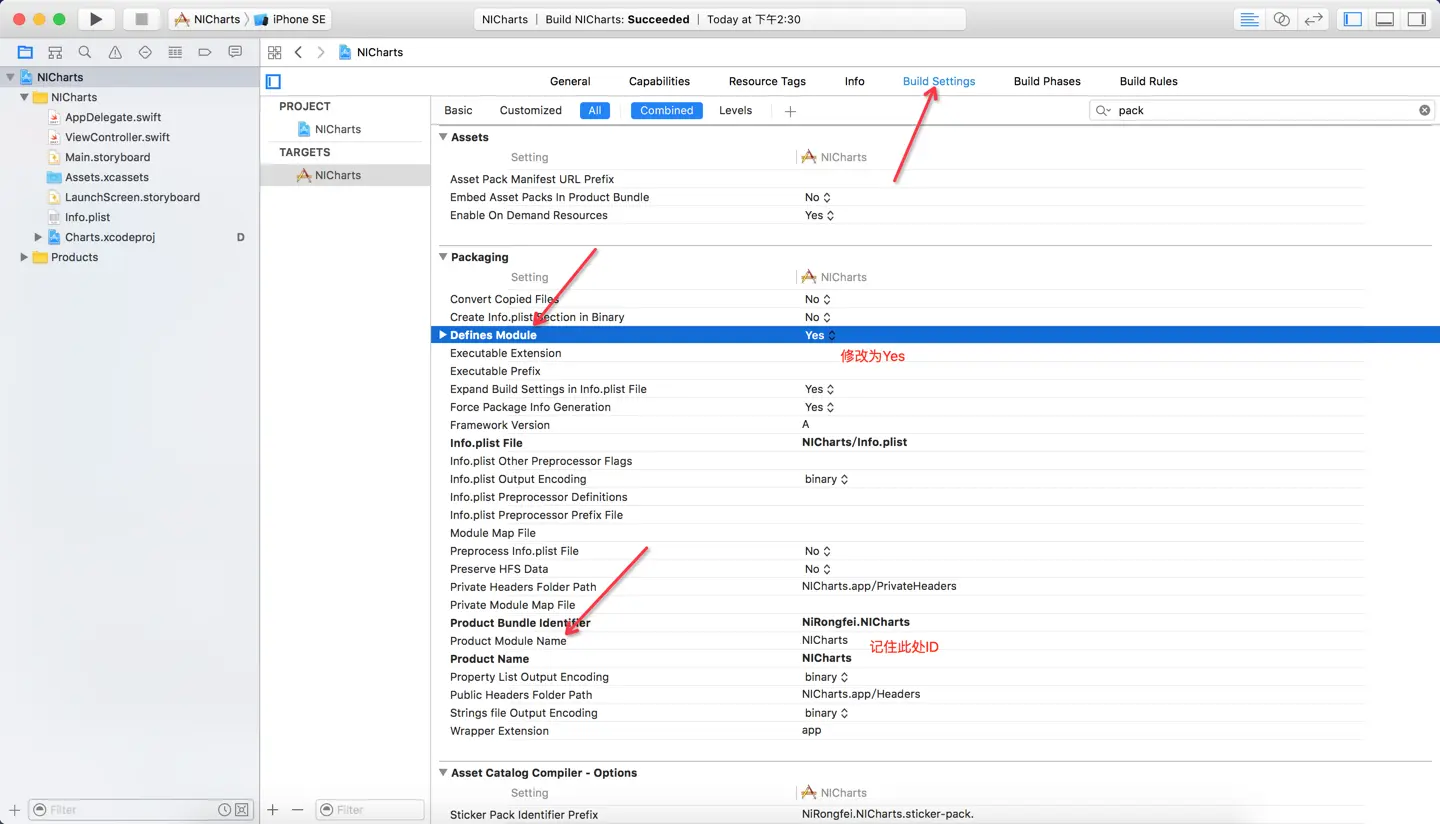Select AppDelegate.swift file
The width and height of the screenshot is (1440, 824).
113,117
